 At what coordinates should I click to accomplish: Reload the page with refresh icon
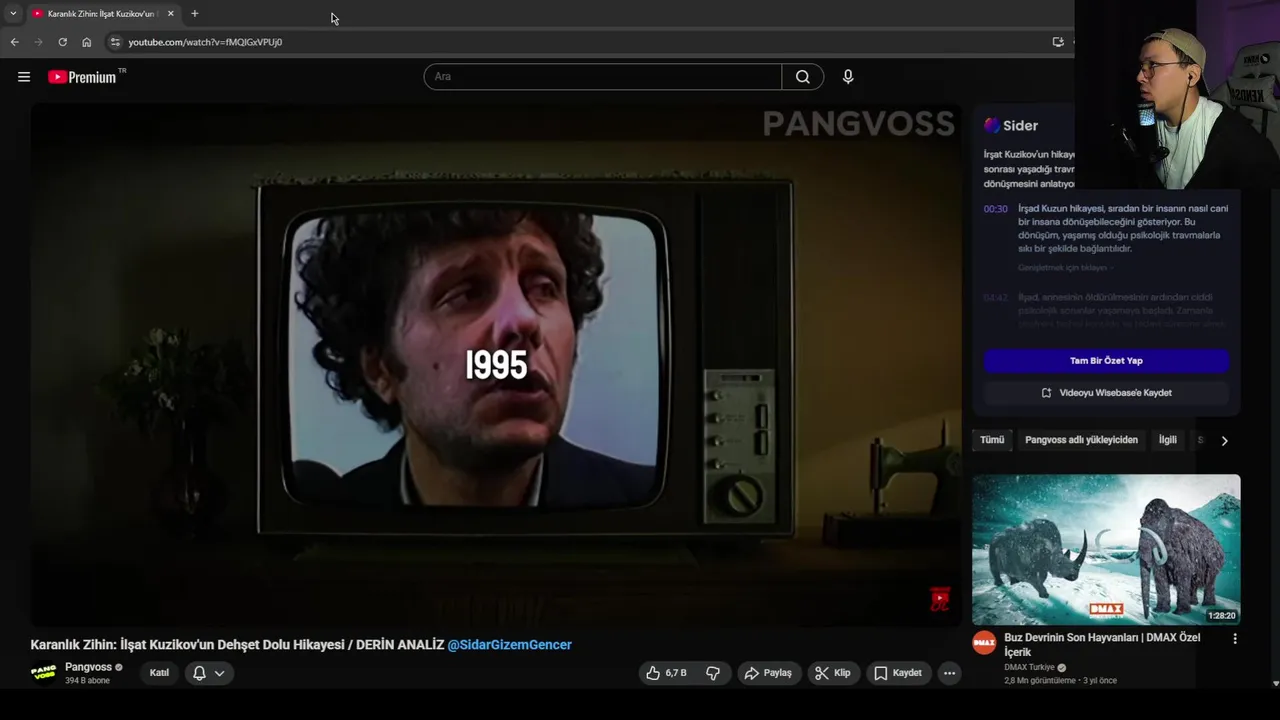(x=62, y=42)
